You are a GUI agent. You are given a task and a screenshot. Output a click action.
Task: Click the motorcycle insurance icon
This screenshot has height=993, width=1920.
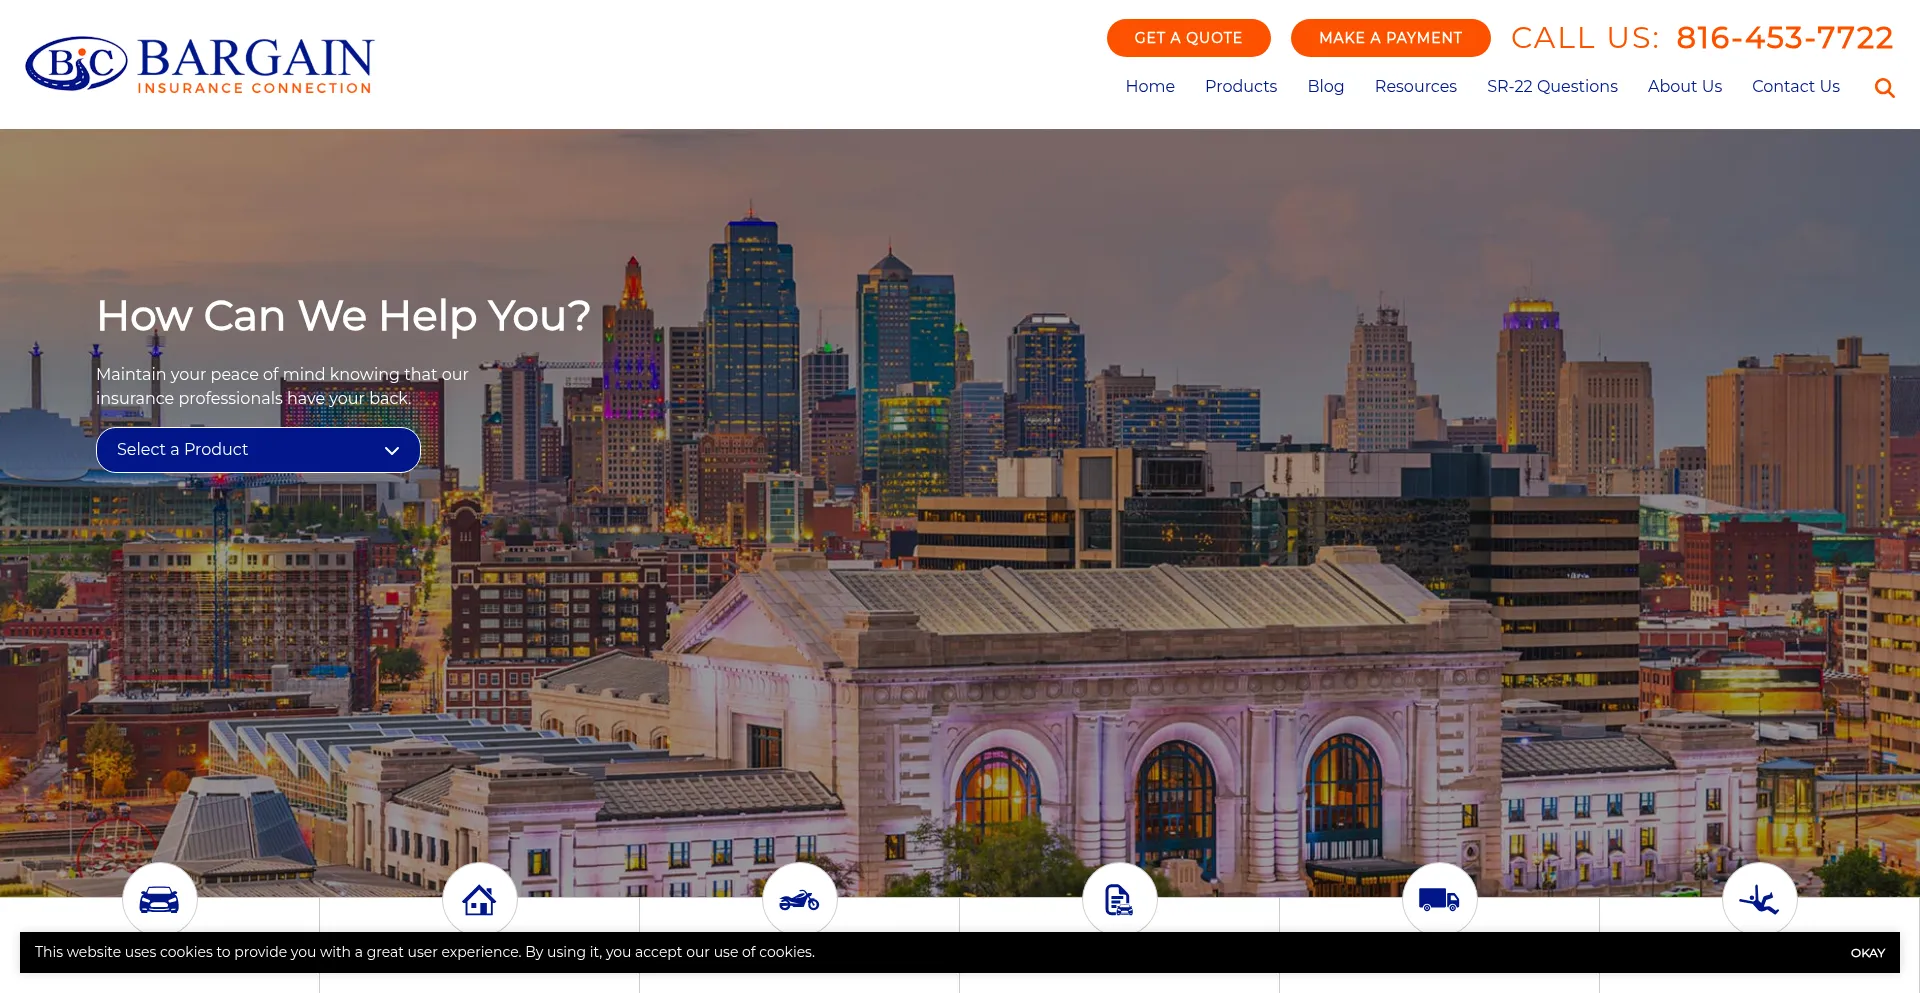799,900
